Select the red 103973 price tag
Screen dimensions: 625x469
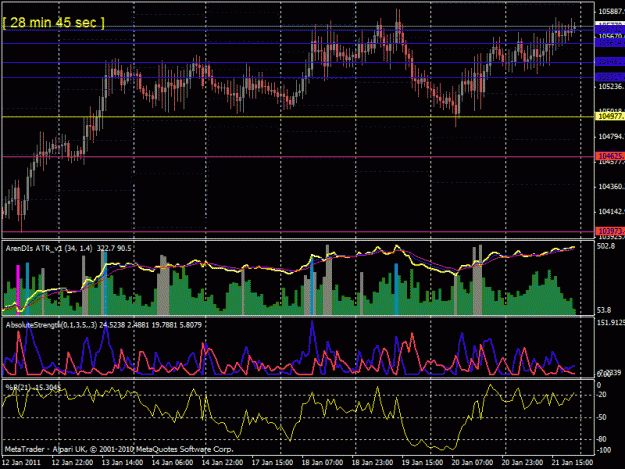click(610, 231)
